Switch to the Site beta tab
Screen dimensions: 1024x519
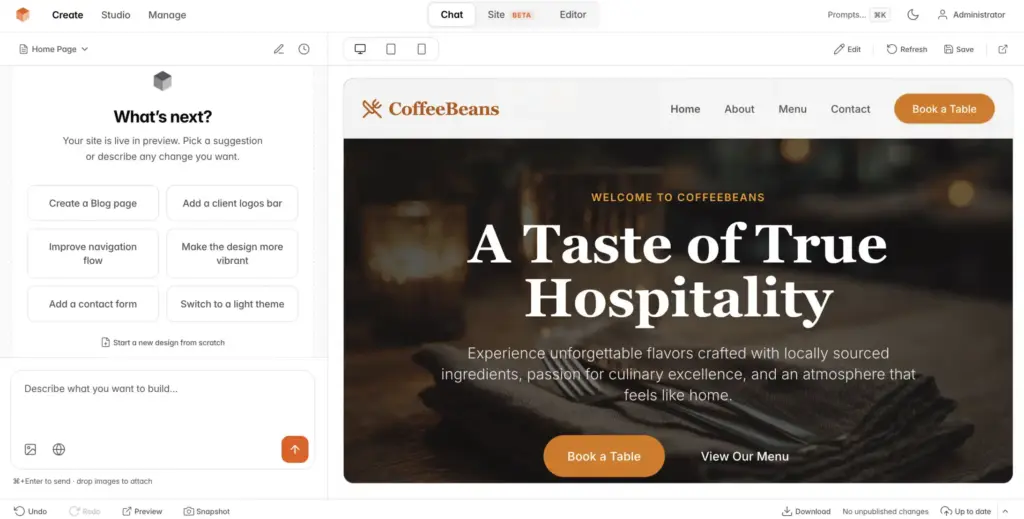[510, 14]
